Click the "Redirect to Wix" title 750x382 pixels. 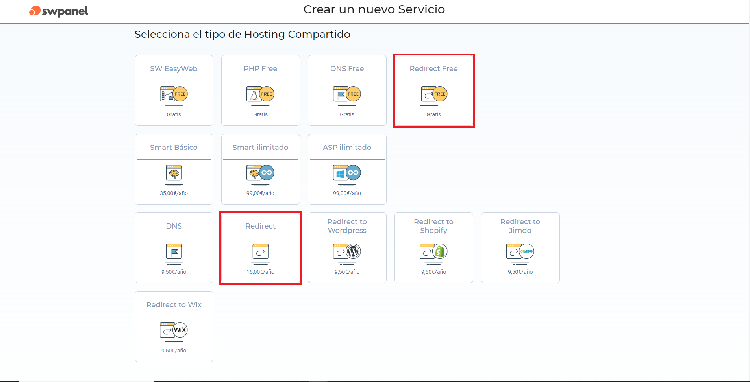tap(174, 305)
